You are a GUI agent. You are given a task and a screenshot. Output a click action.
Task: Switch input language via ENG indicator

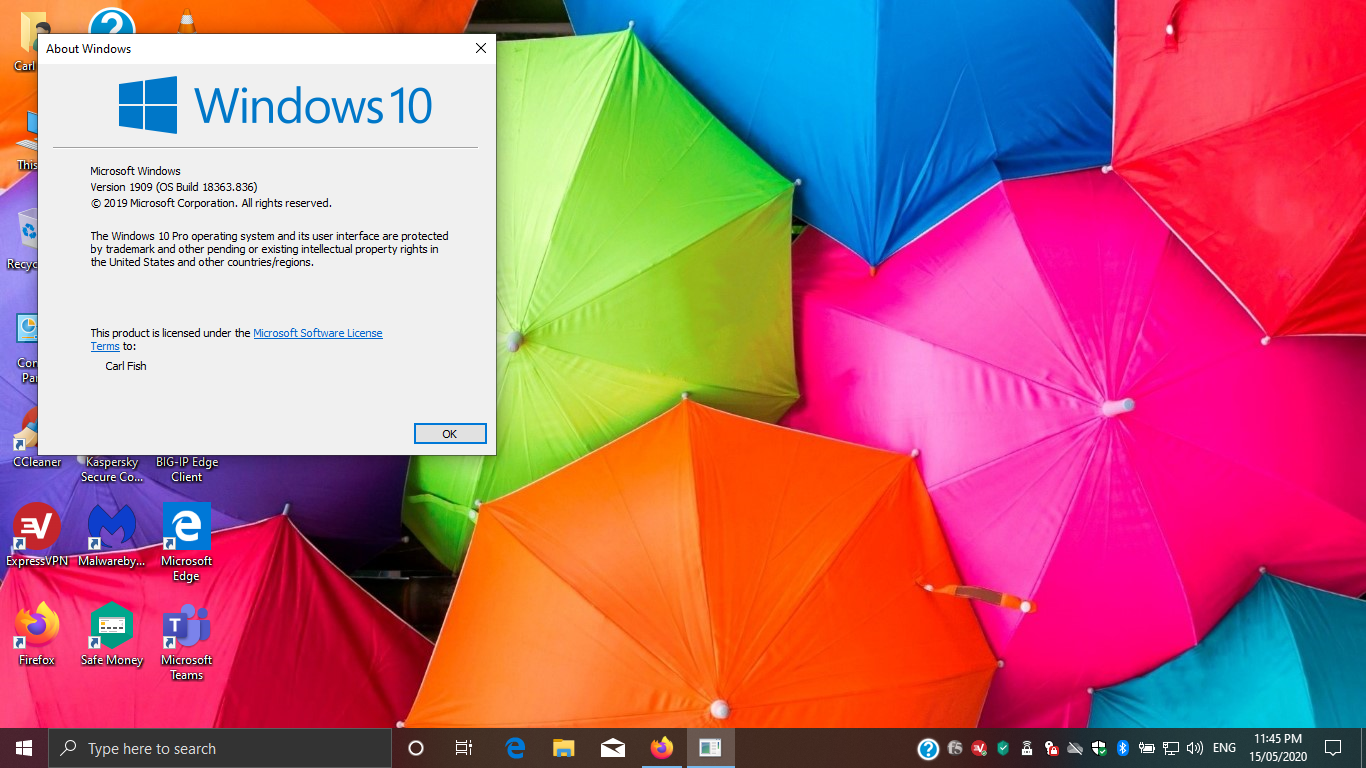click(x=1224, y=748)
